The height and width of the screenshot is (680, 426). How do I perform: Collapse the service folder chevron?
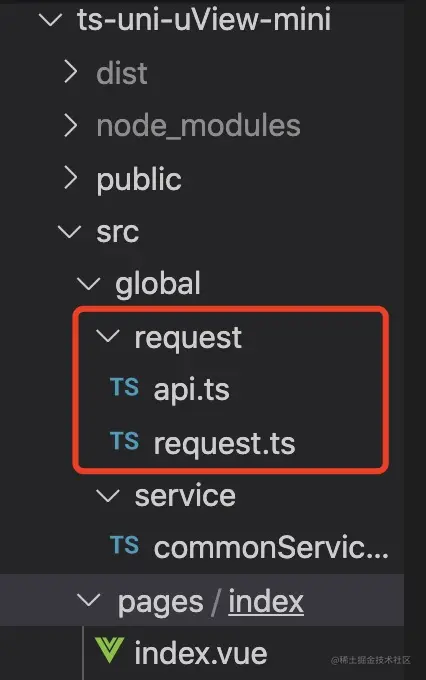[x=108, y=495]
